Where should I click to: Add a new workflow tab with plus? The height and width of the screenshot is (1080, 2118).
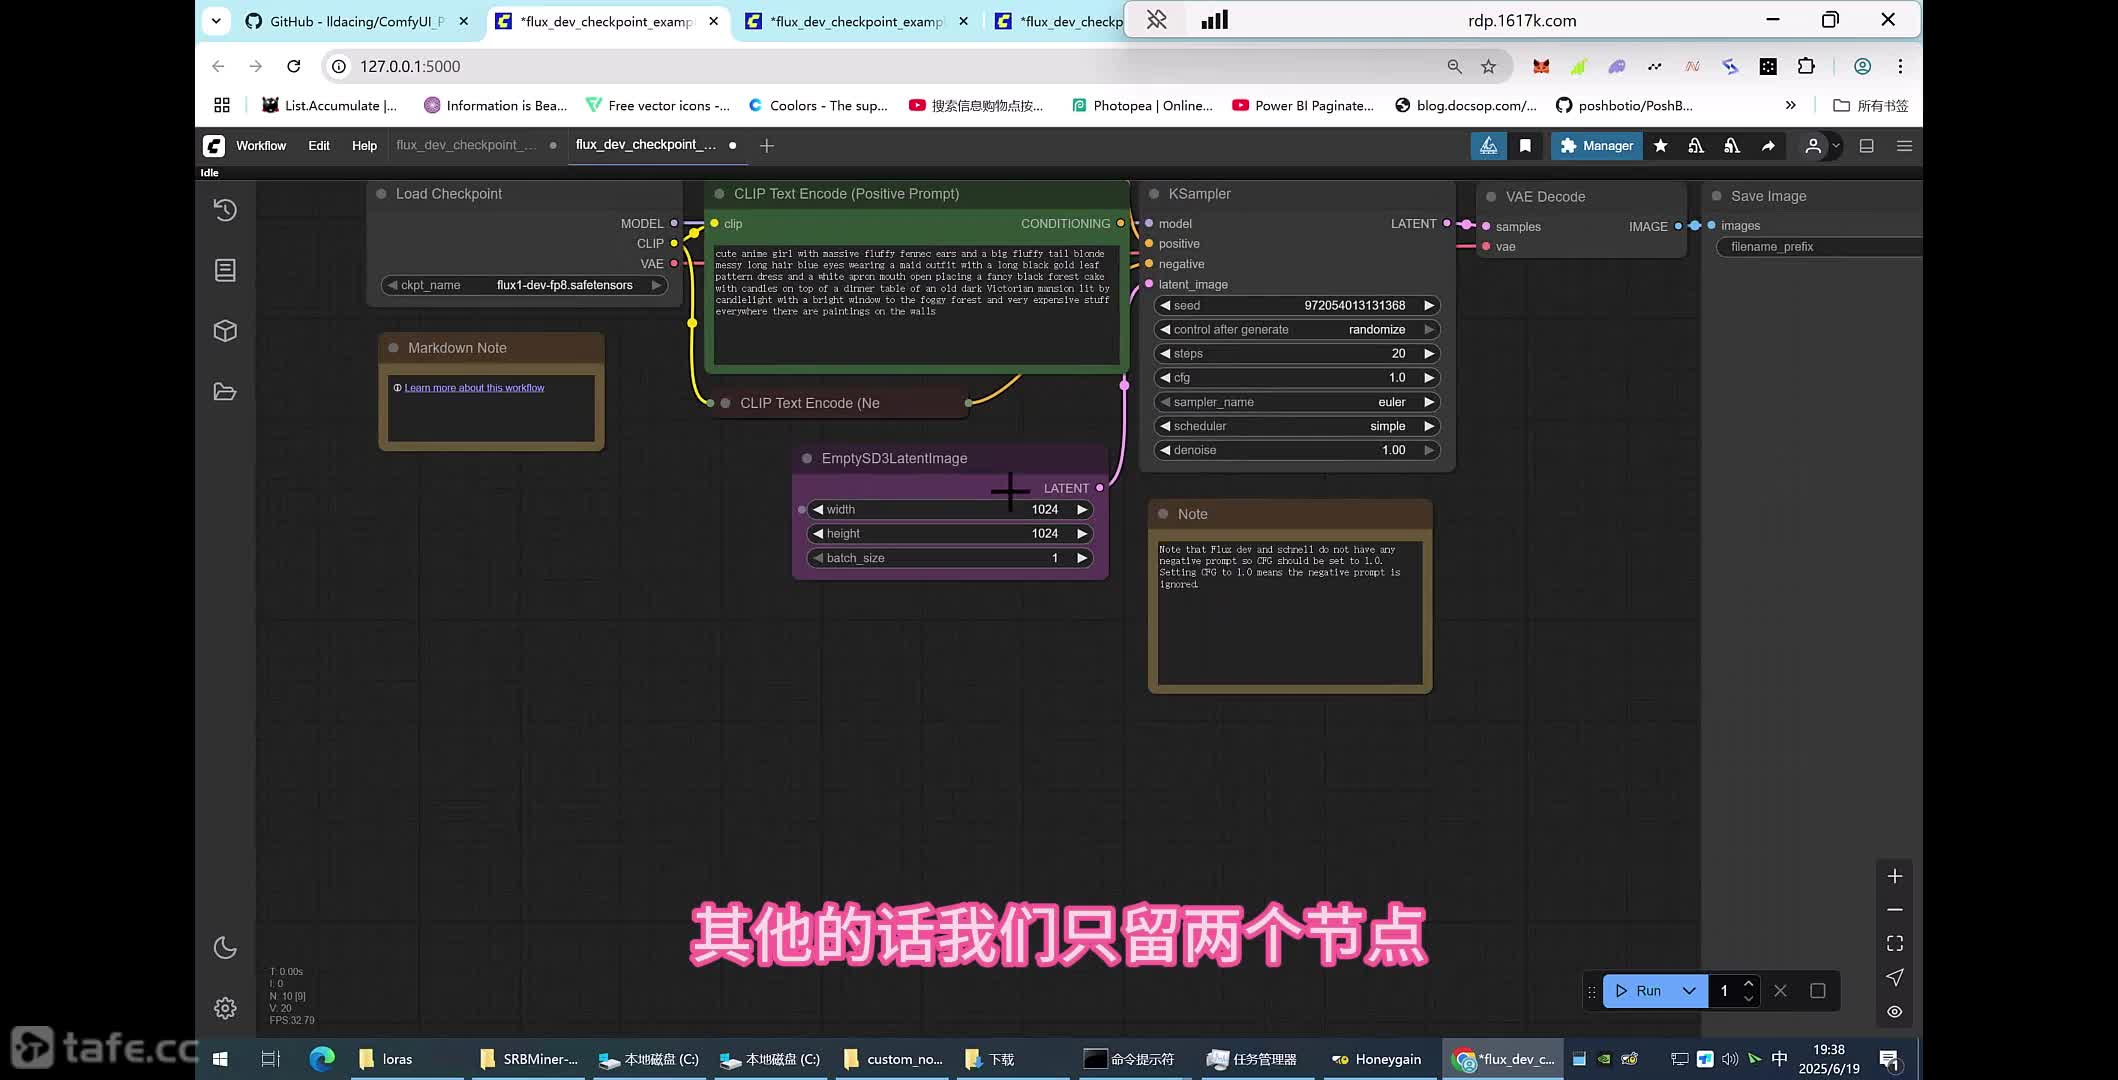(767, 146)
